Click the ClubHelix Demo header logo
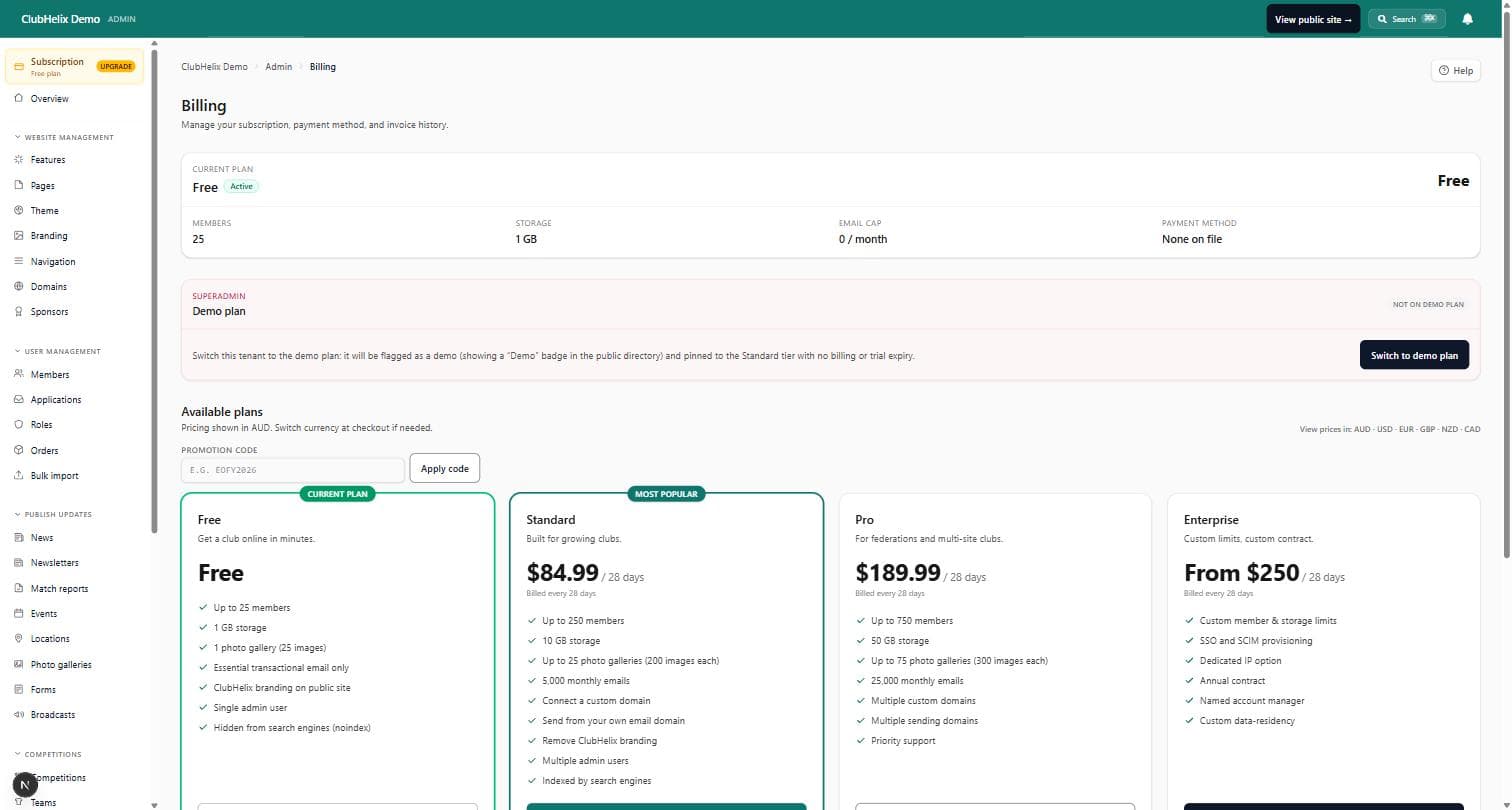 point(60,19)
